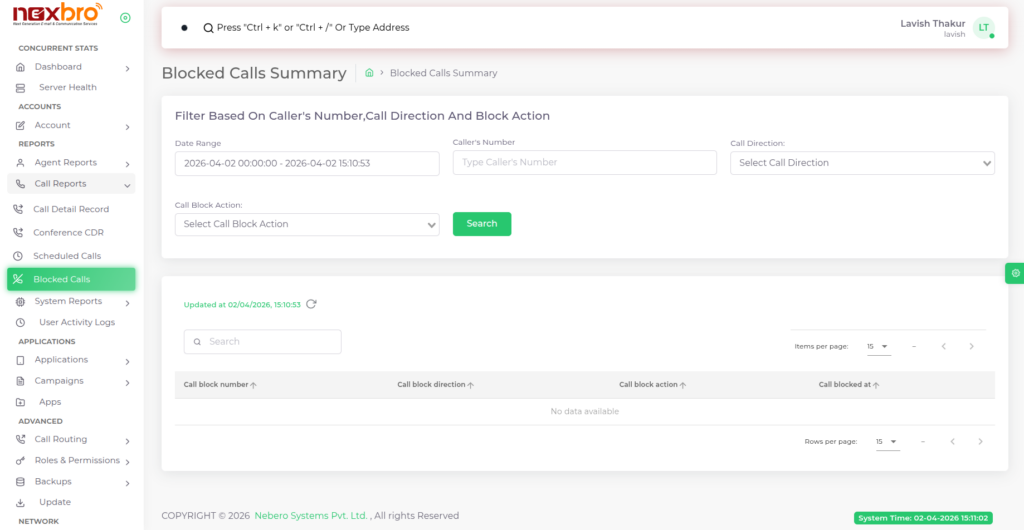Open Call Detail Record in sidebar
This screenshot has height=530, width=1024.
pos(70,209)
